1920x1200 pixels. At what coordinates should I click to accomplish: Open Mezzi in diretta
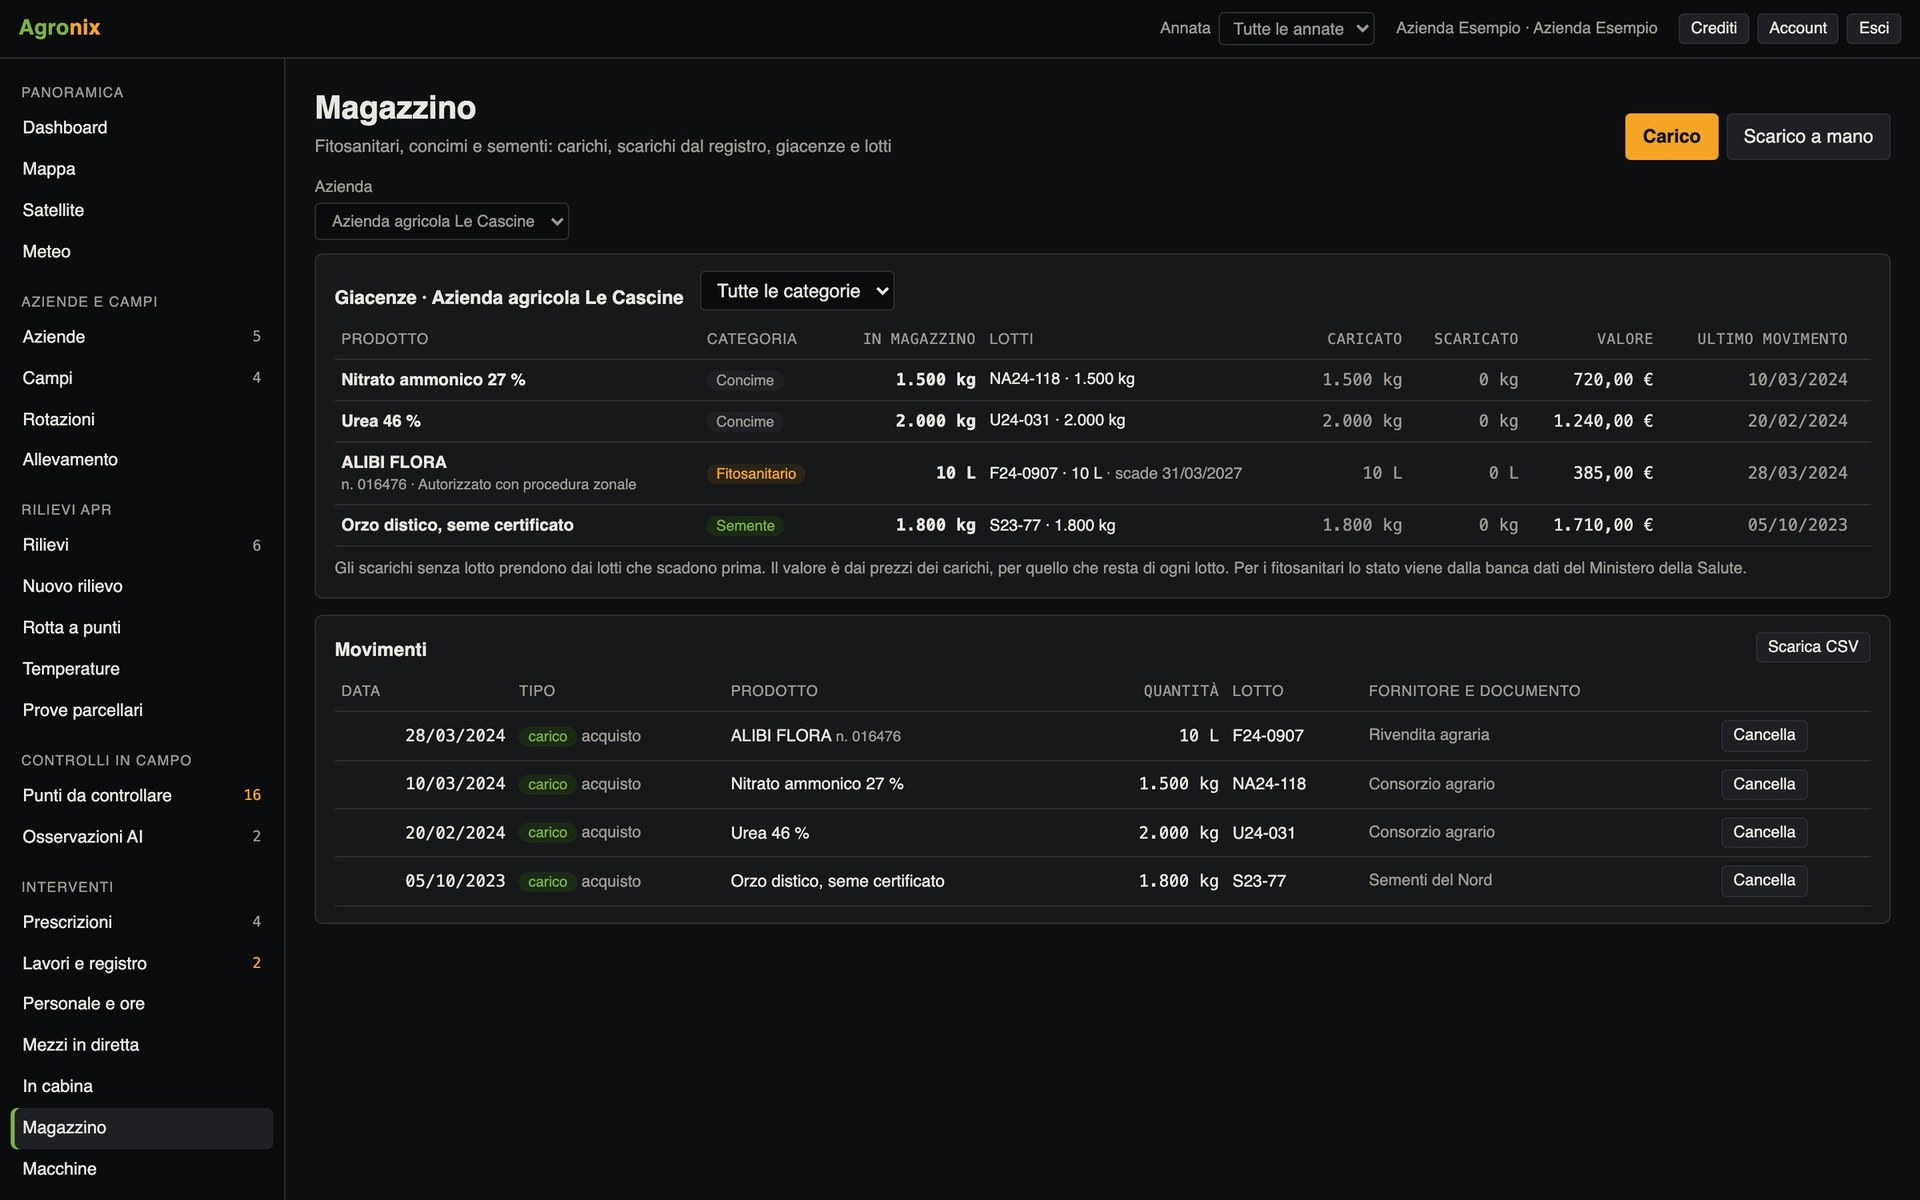click(x=142, y=1045)
